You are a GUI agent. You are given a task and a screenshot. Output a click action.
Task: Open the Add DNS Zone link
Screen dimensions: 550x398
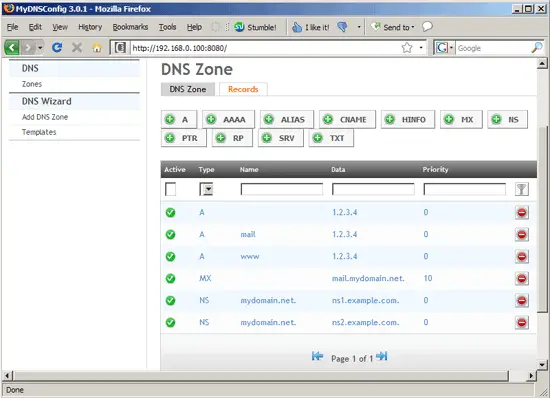pyautogui.click(x=45, y=117)
